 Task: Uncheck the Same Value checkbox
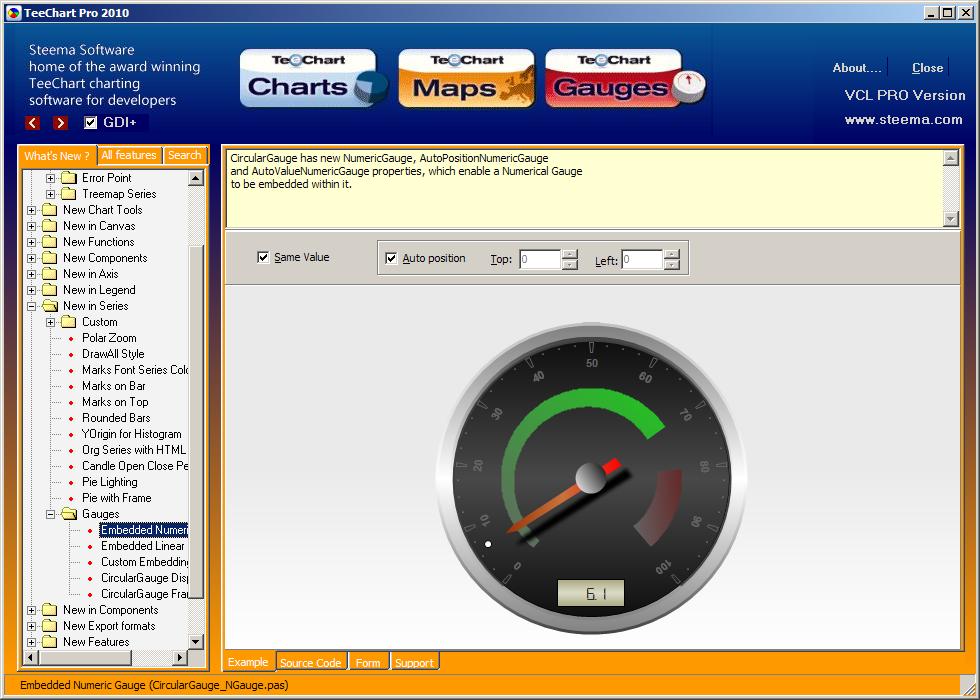pos(263,258)
